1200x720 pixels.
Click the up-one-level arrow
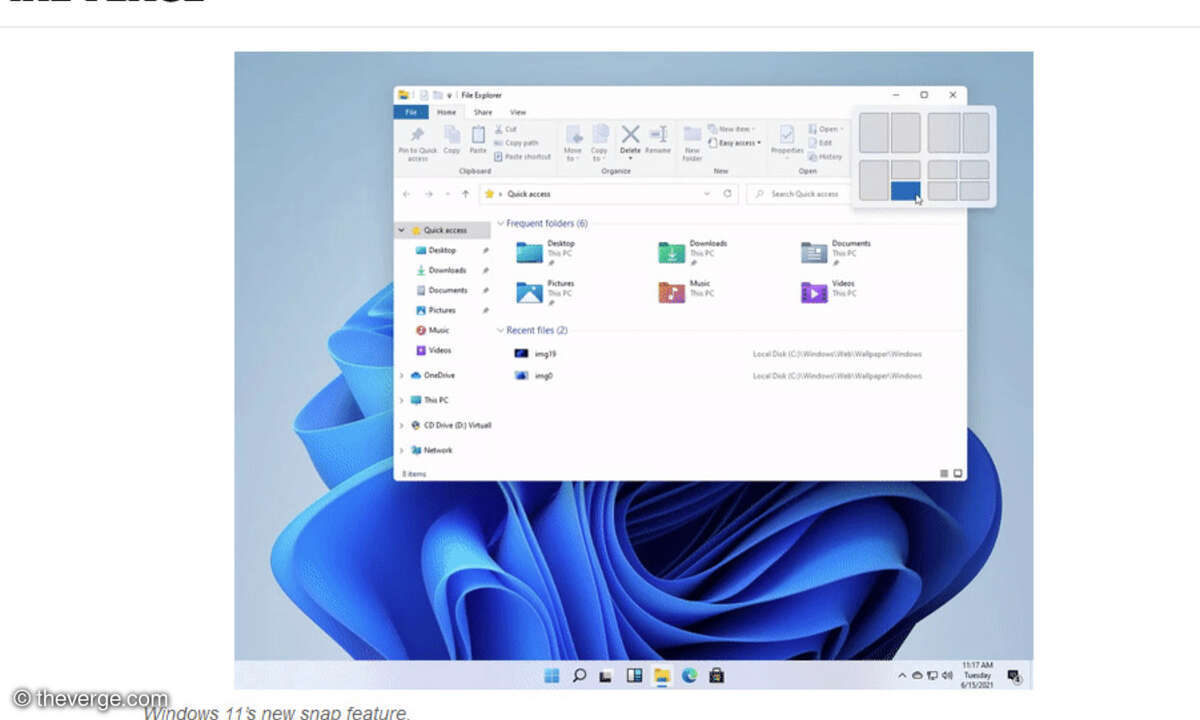466,194
